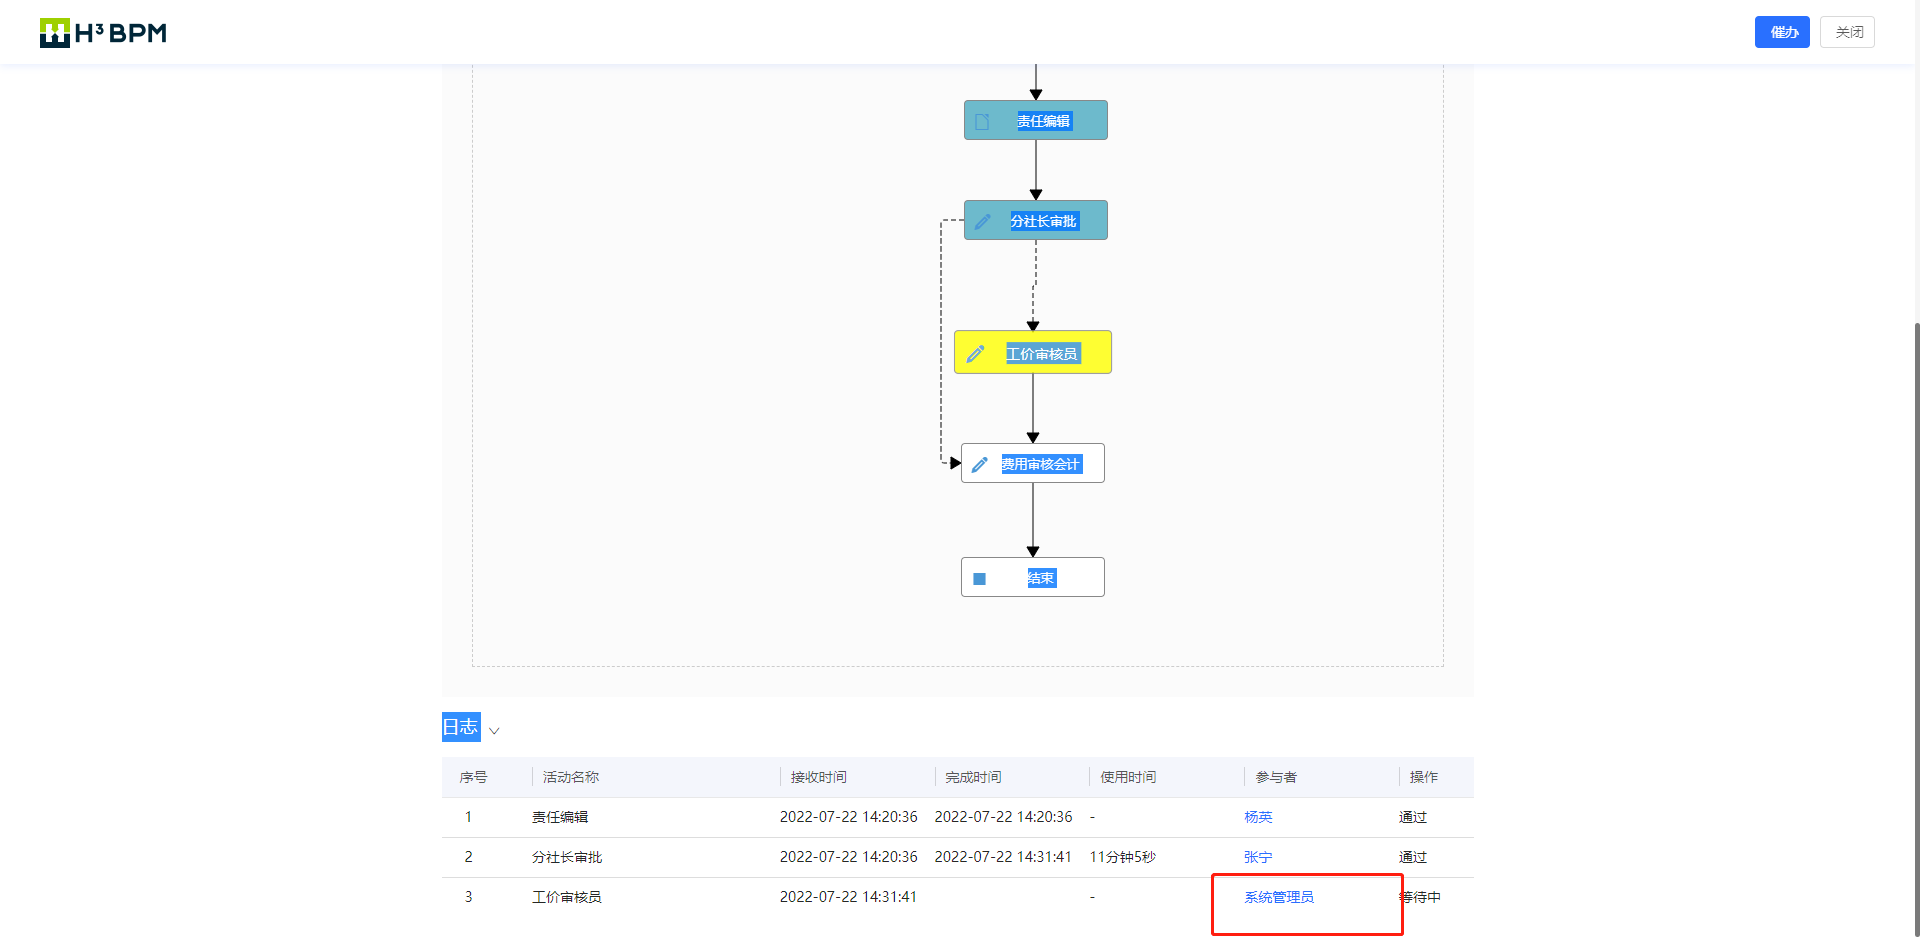Click receive time 2022-07-22 14:31:41 in row 3
The height and width of the screenshot is (937, 1920).
pos(848,897)
